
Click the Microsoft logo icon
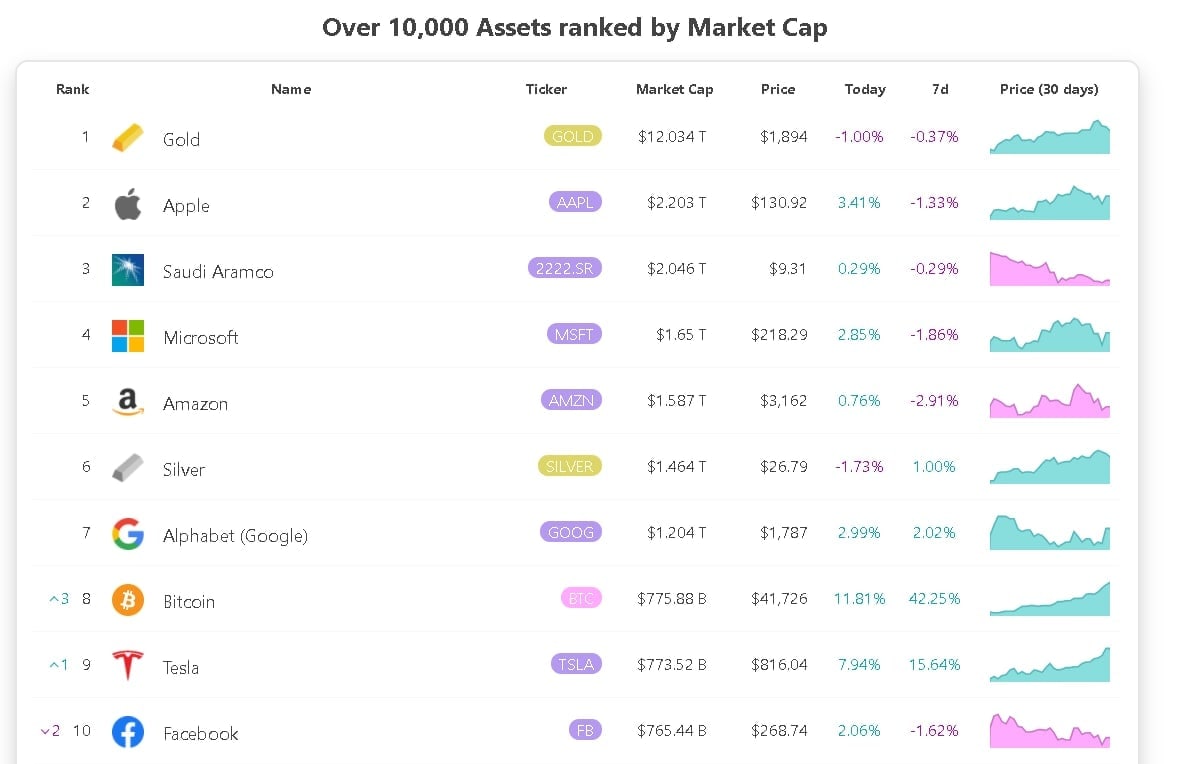[127, 337]
